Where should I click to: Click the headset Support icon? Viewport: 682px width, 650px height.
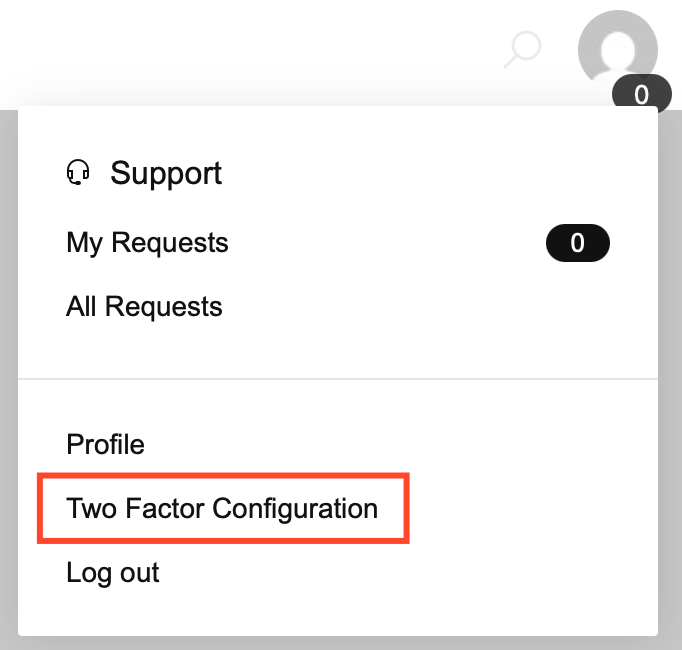click(x=78, y=172)
